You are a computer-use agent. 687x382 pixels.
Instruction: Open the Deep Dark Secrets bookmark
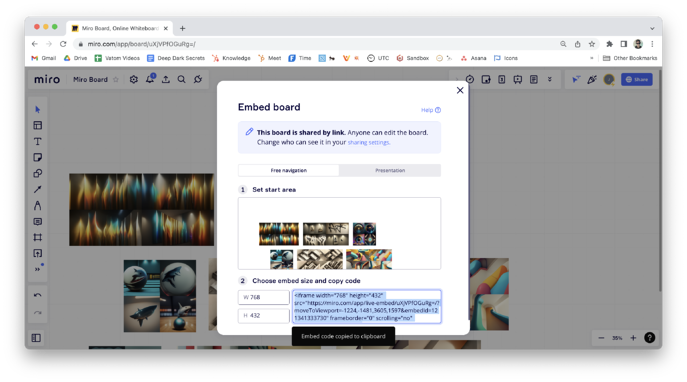[x=176, y=58]
